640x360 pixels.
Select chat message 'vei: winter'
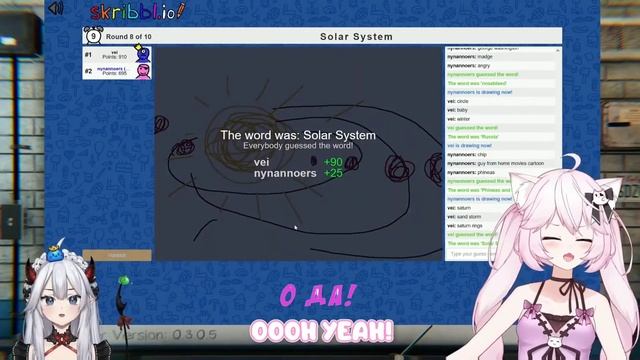[458, 119]
